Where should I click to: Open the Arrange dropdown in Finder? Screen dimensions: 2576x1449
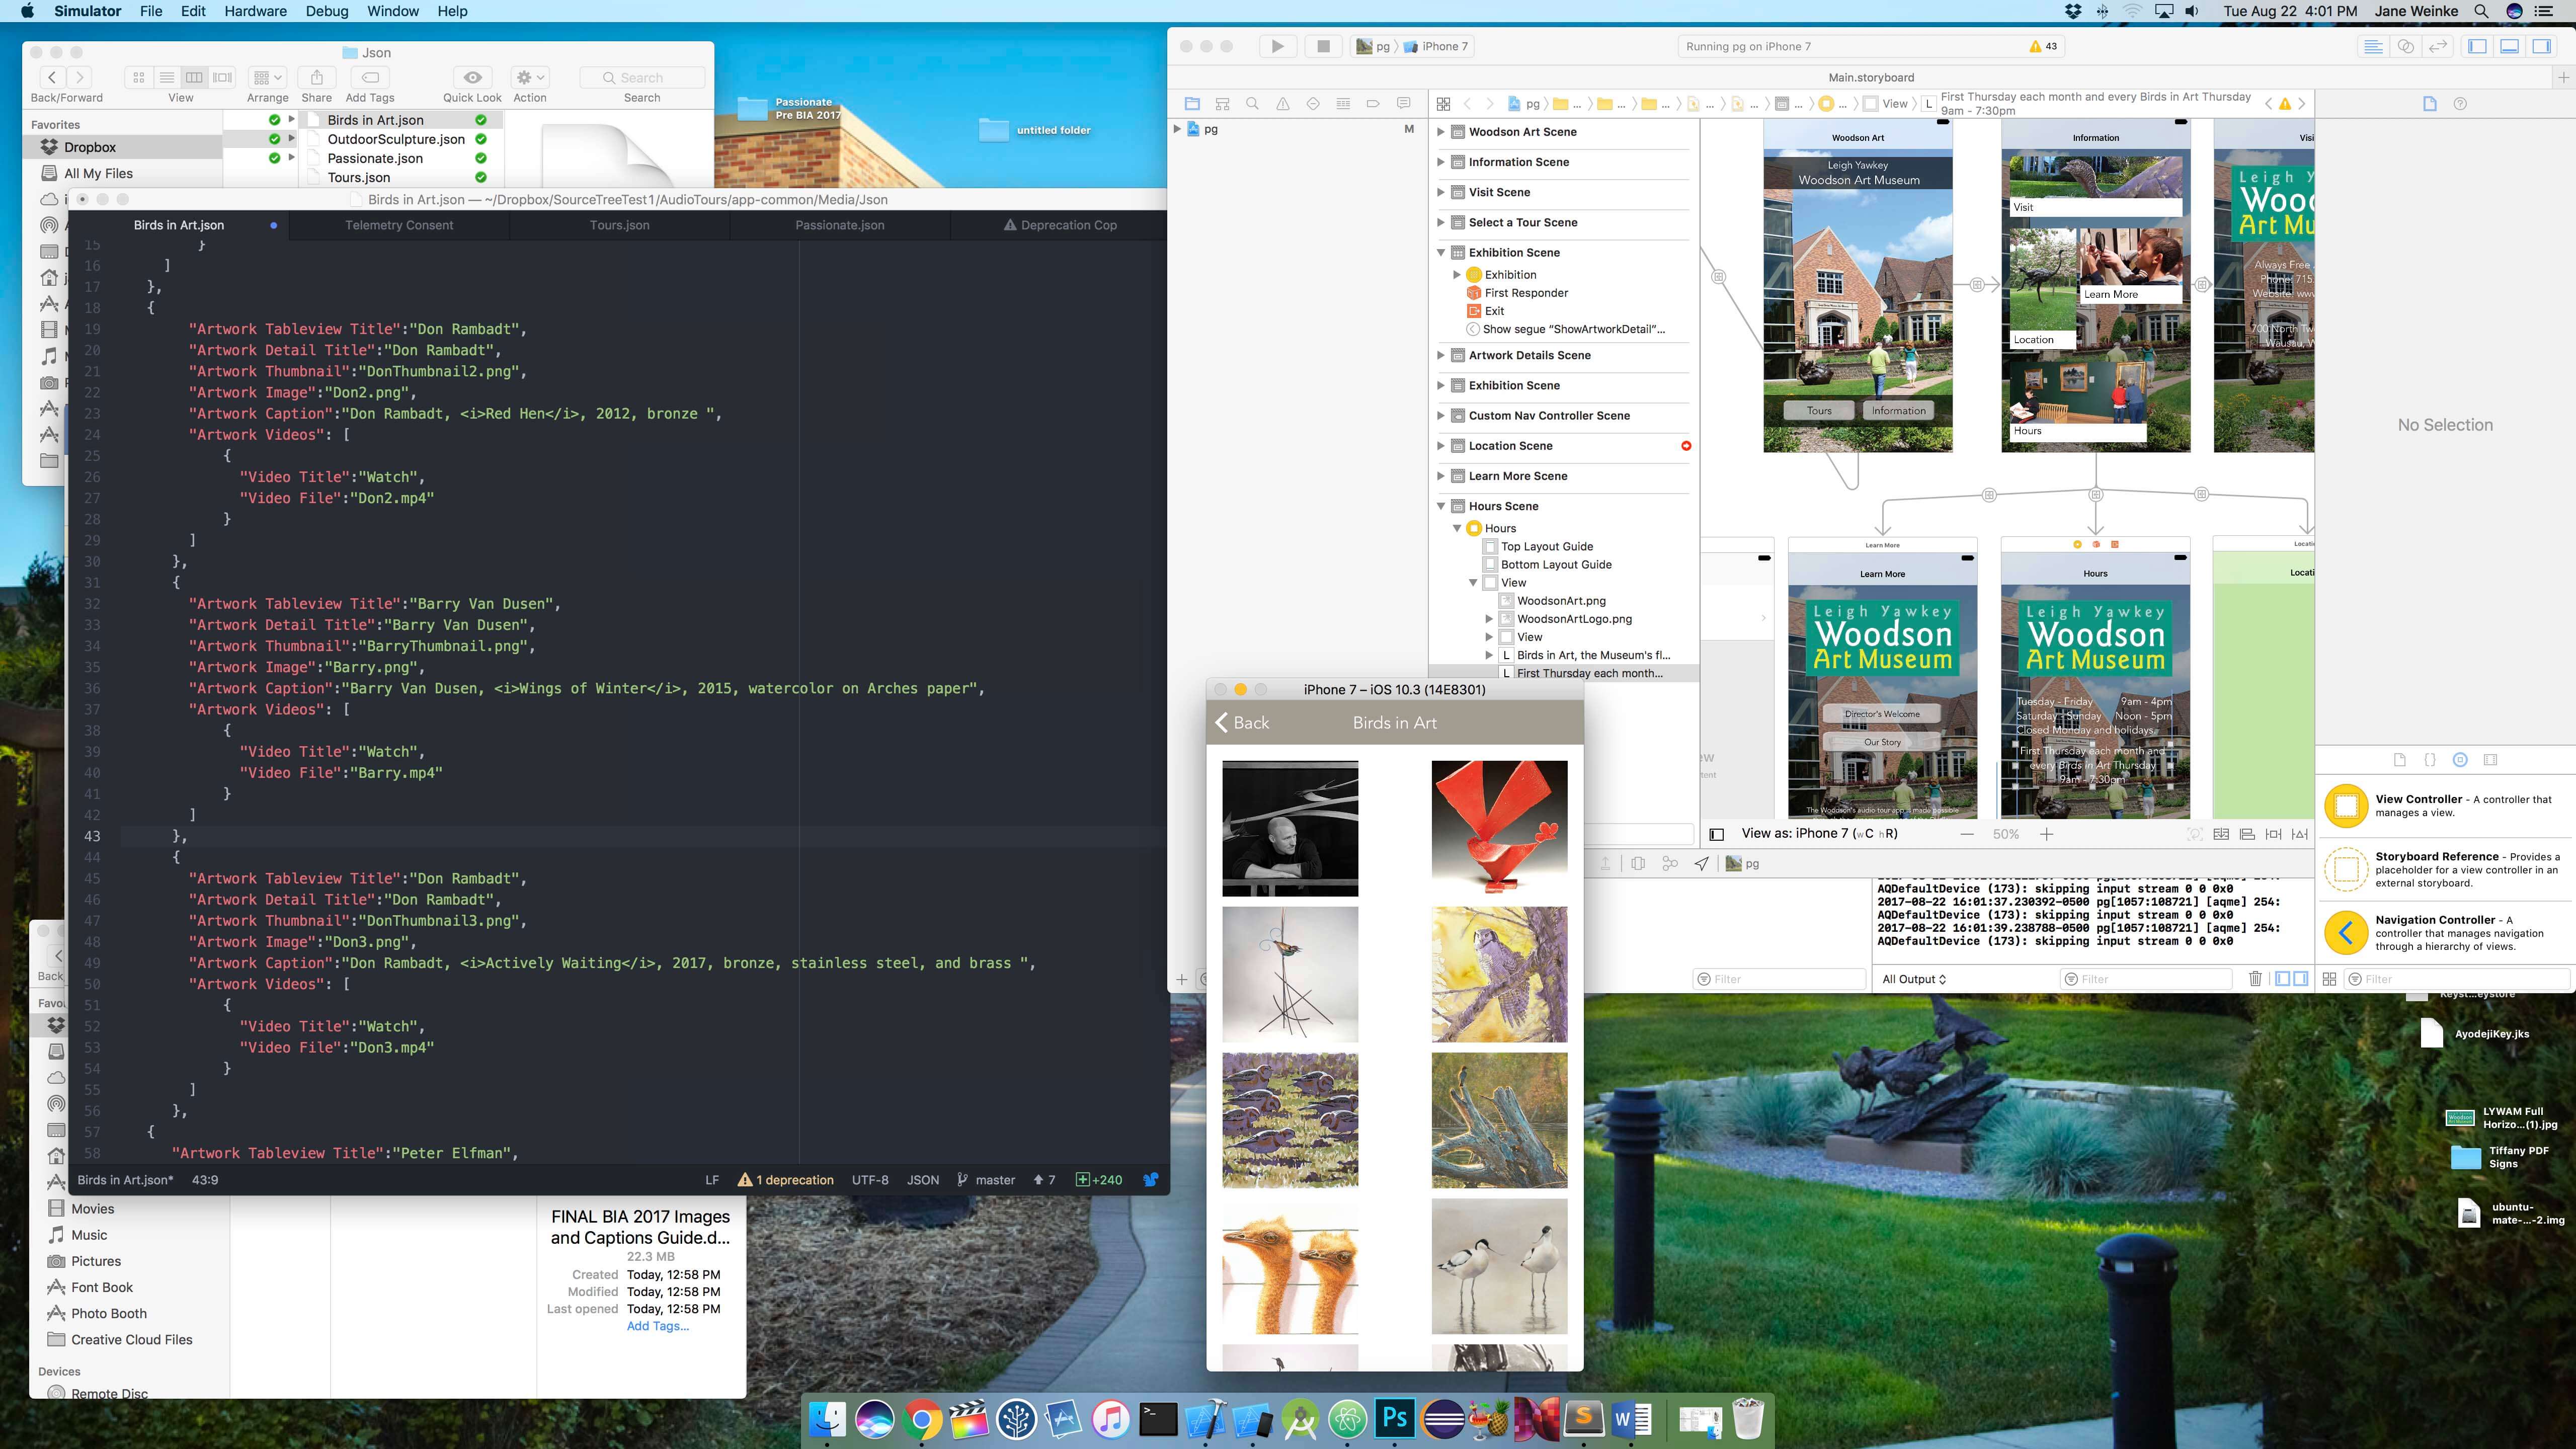coord(268,78)
